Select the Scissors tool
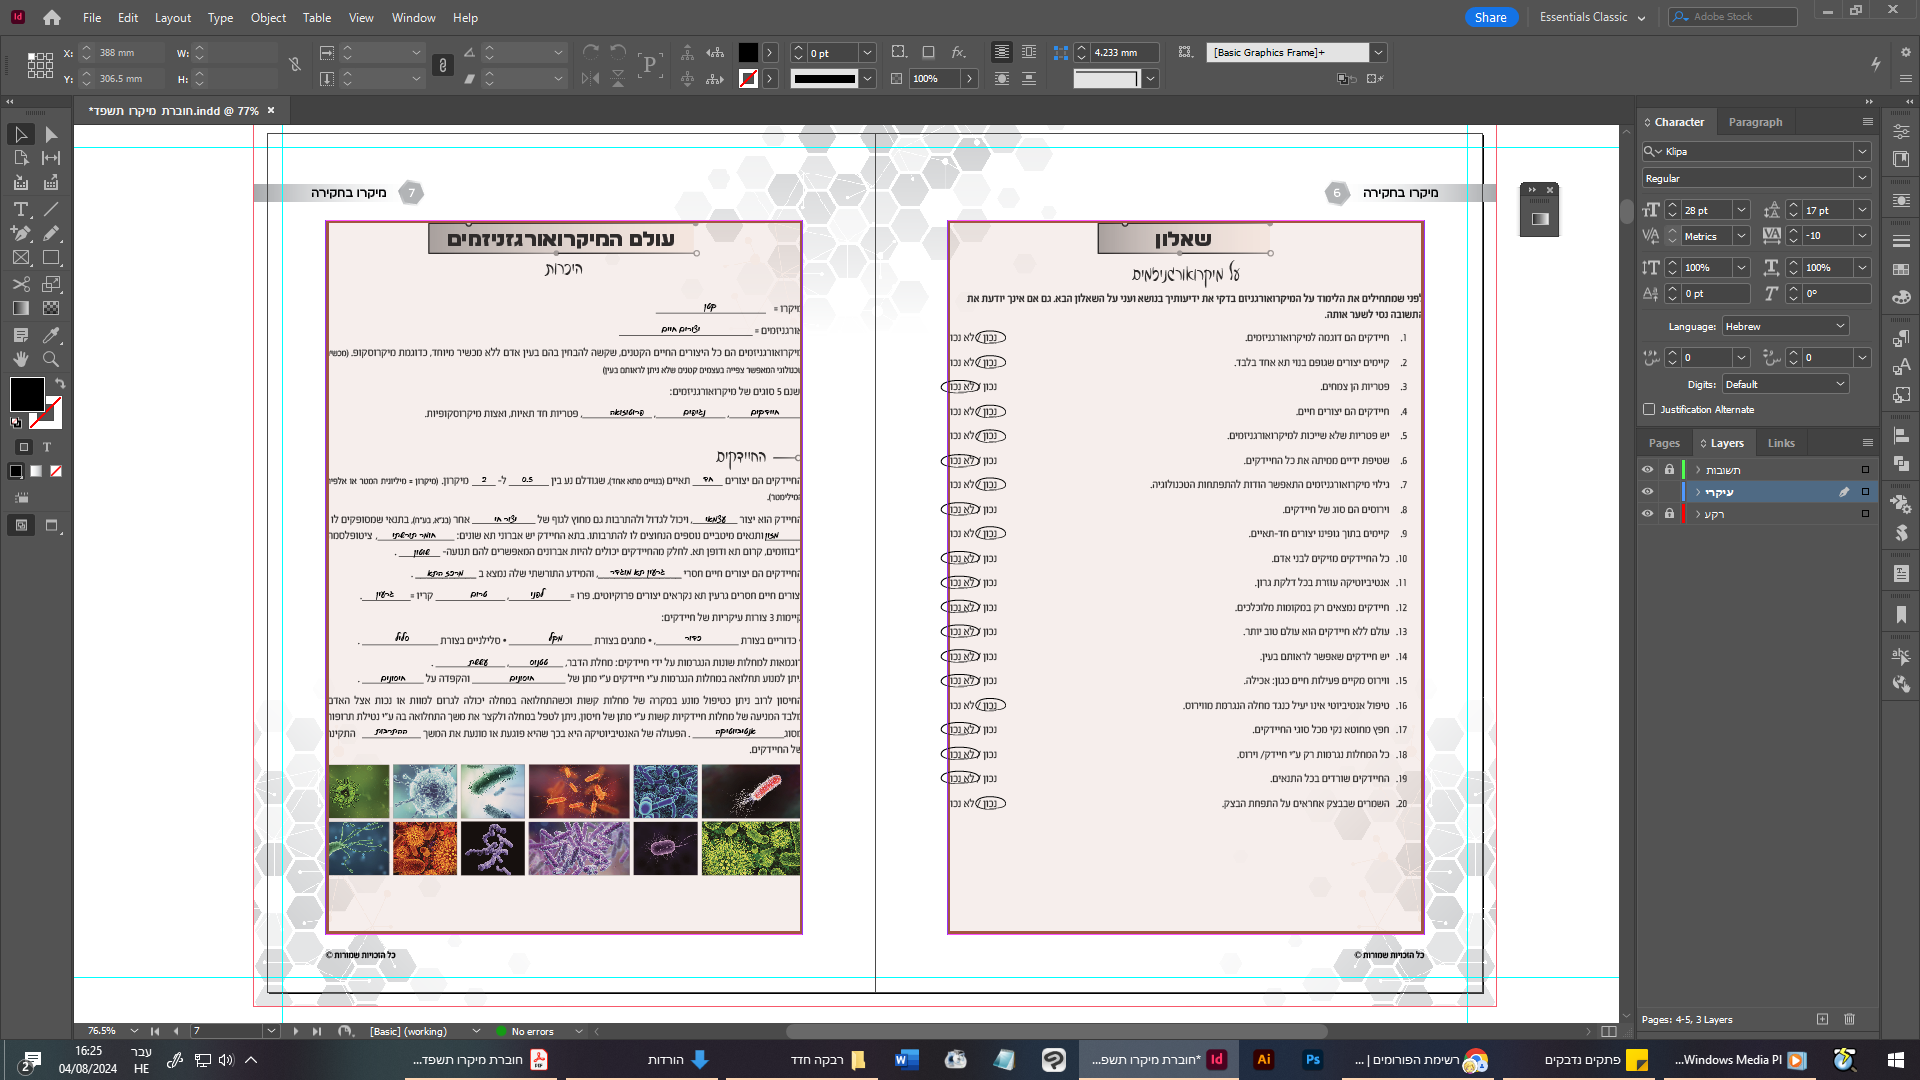Viewport: 1920px width, 1080px height. (x=20, y=284)
